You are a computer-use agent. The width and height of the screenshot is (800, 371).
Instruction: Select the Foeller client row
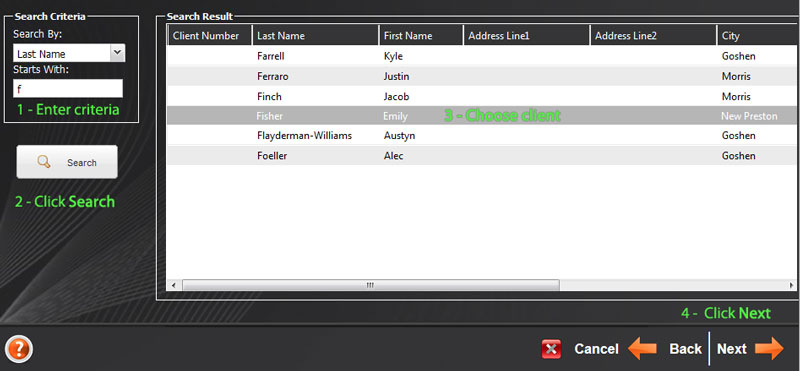482,156
